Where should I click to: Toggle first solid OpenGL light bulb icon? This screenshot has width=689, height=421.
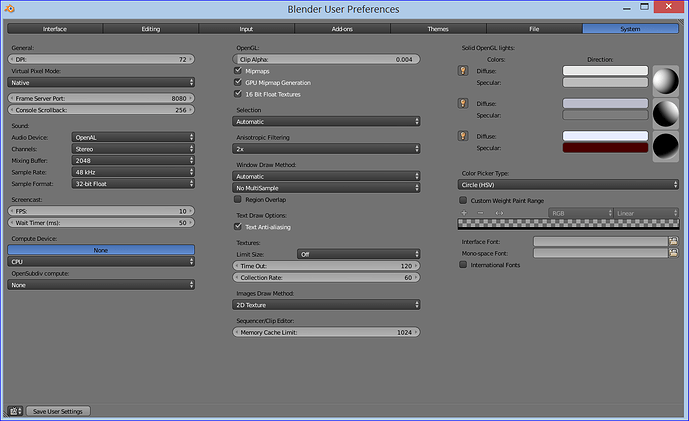click(463, 70)
